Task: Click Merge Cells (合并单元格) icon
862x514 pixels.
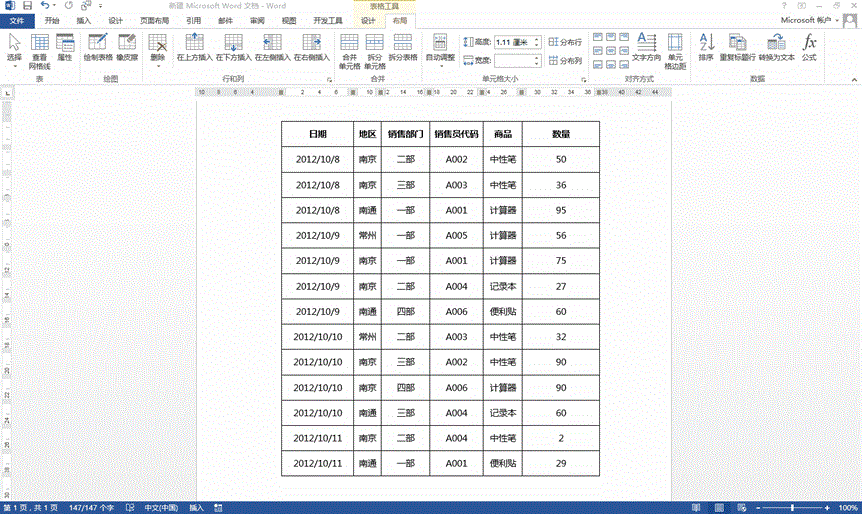Action: [x=349, y=46]
